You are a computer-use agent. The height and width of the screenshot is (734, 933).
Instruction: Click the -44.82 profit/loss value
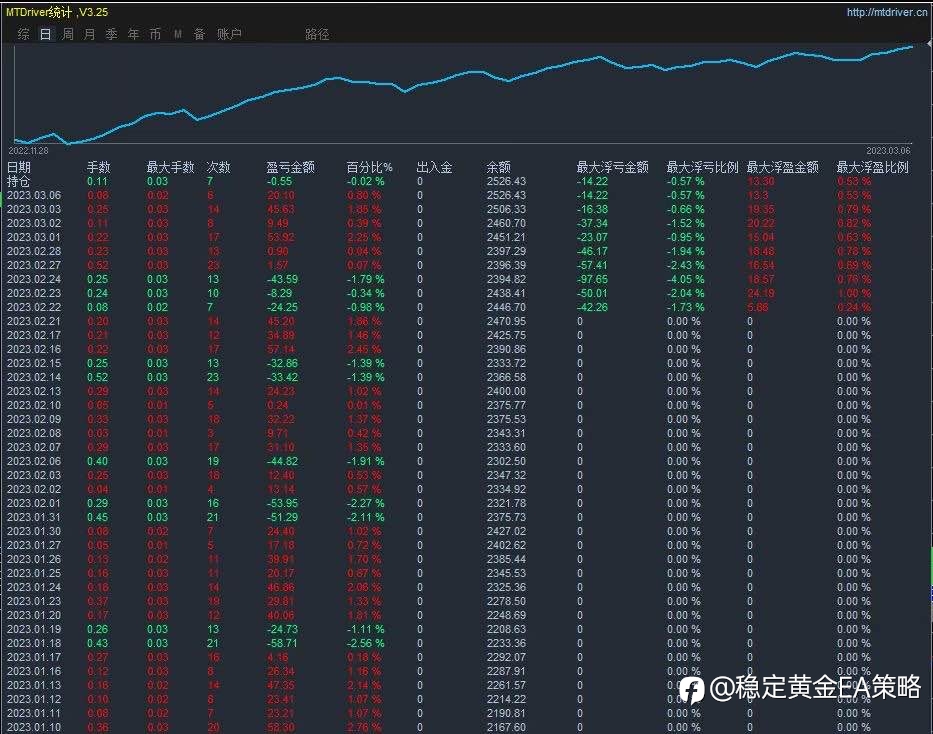click(282, 461)
